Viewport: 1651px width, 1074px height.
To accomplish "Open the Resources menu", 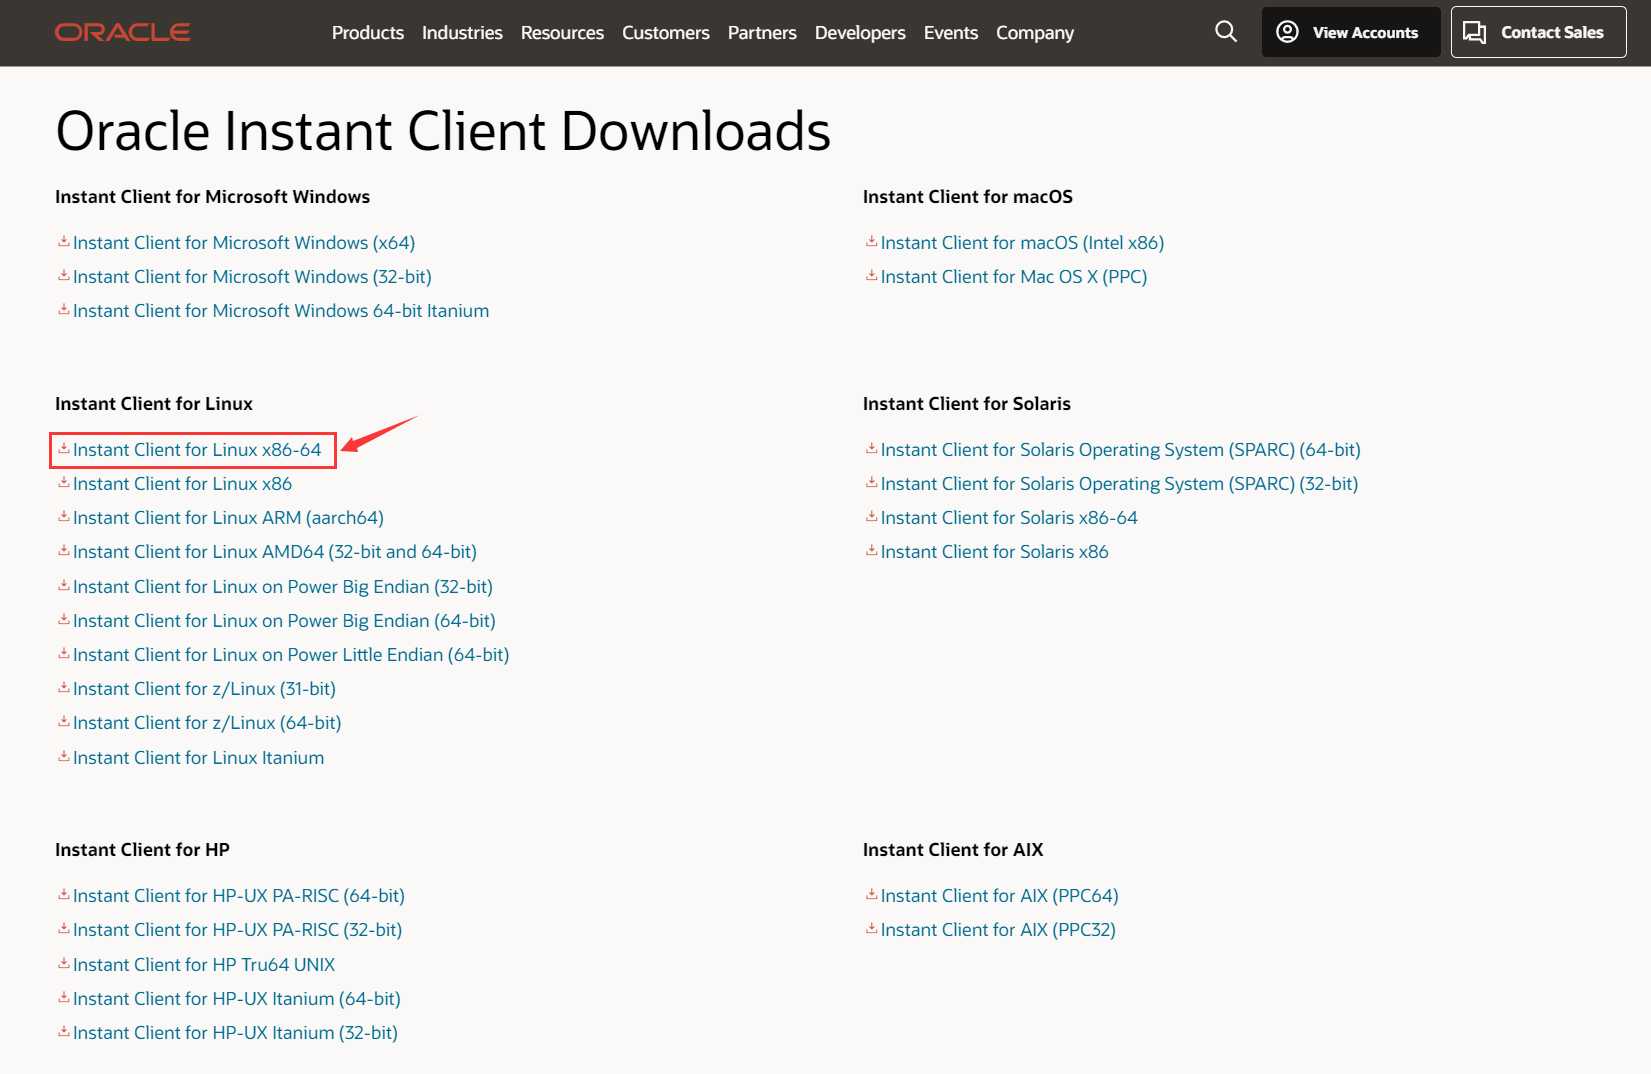I will pos(562,33).
